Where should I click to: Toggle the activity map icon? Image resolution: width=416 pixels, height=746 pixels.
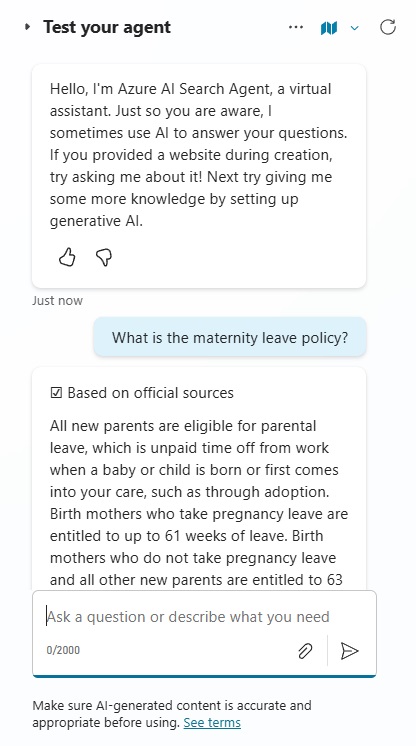click(329, 28)
